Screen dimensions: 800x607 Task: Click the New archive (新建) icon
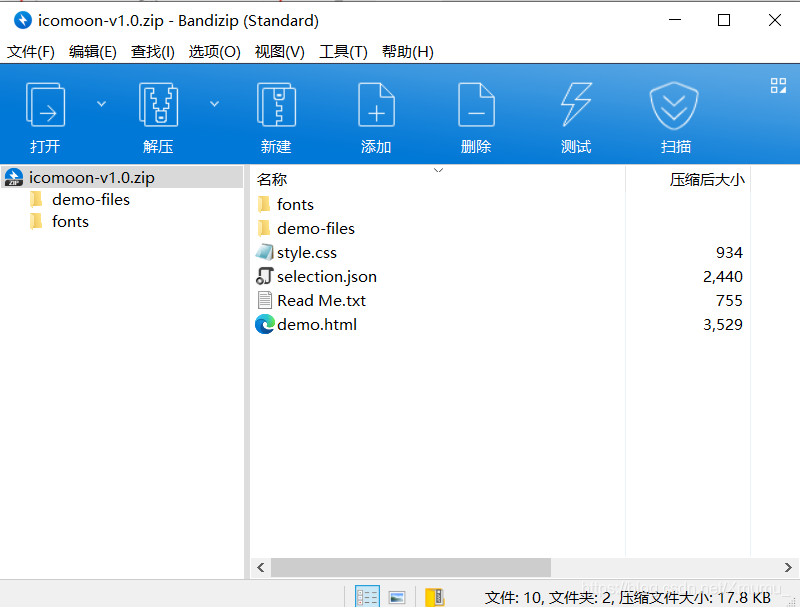pyautogui.click(x=276, y=105)
